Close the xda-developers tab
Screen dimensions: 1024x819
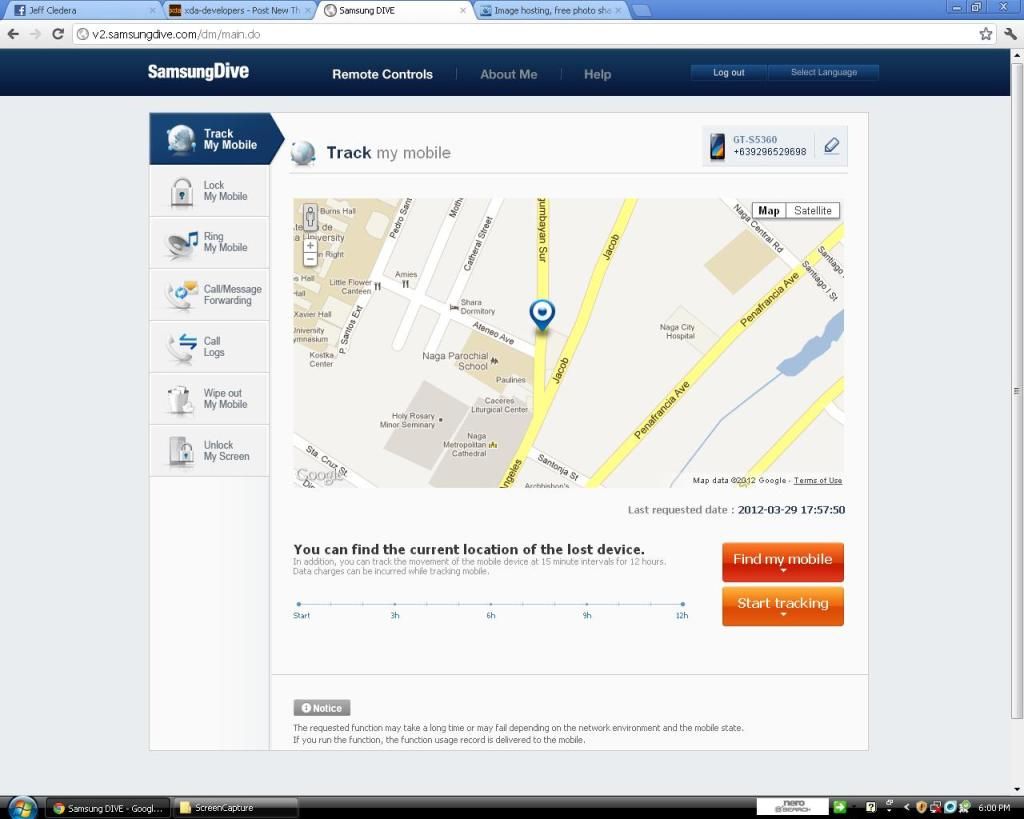click(306, 10)
